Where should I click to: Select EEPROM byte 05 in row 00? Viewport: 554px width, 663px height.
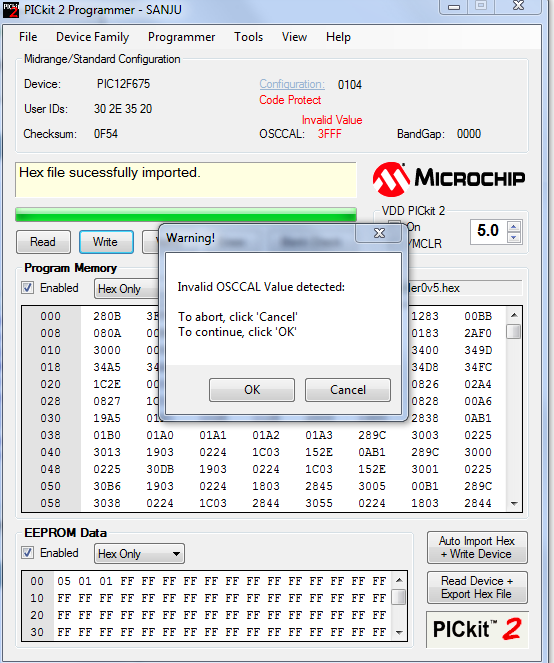pos(64,581)
